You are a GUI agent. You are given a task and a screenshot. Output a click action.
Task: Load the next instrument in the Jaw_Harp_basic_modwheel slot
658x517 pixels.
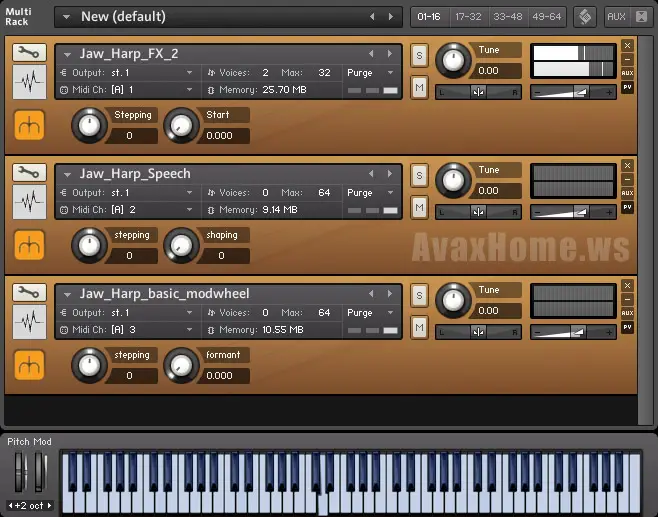click(x=390, y=294)
